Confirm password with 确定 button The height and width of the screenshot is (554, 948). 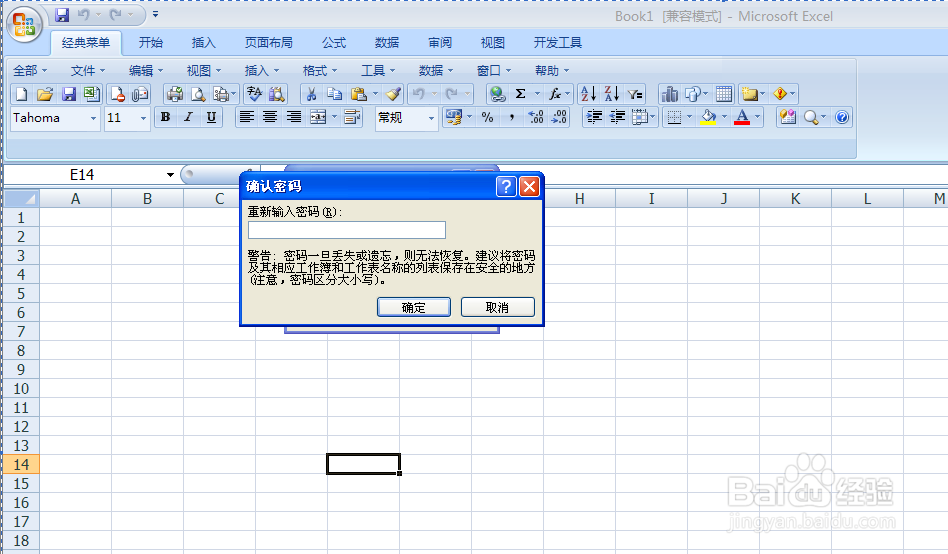(414, 307)
